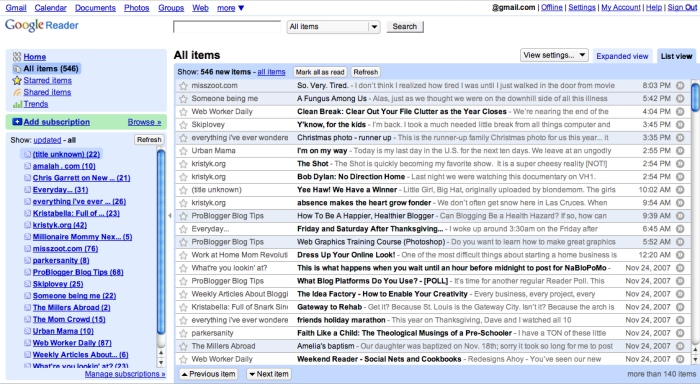Viewport: 700px width, 384px height.
Task: Click the feed icon next to kristyk.org (42)
Action: (28, 225)
